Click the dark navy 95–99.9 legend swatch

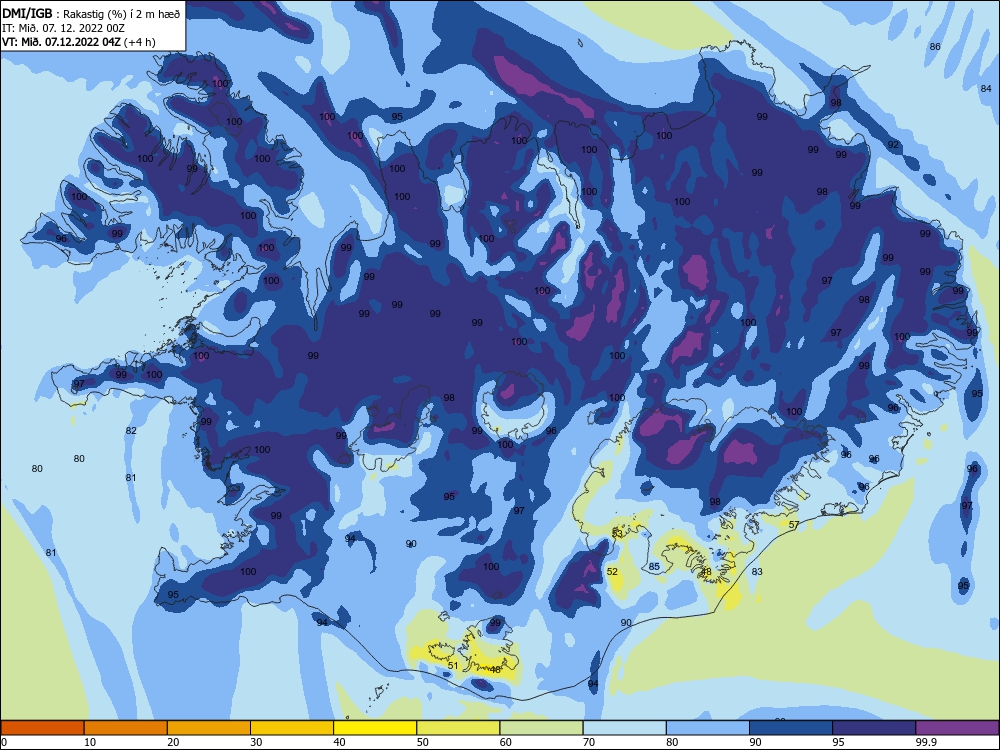874,728
